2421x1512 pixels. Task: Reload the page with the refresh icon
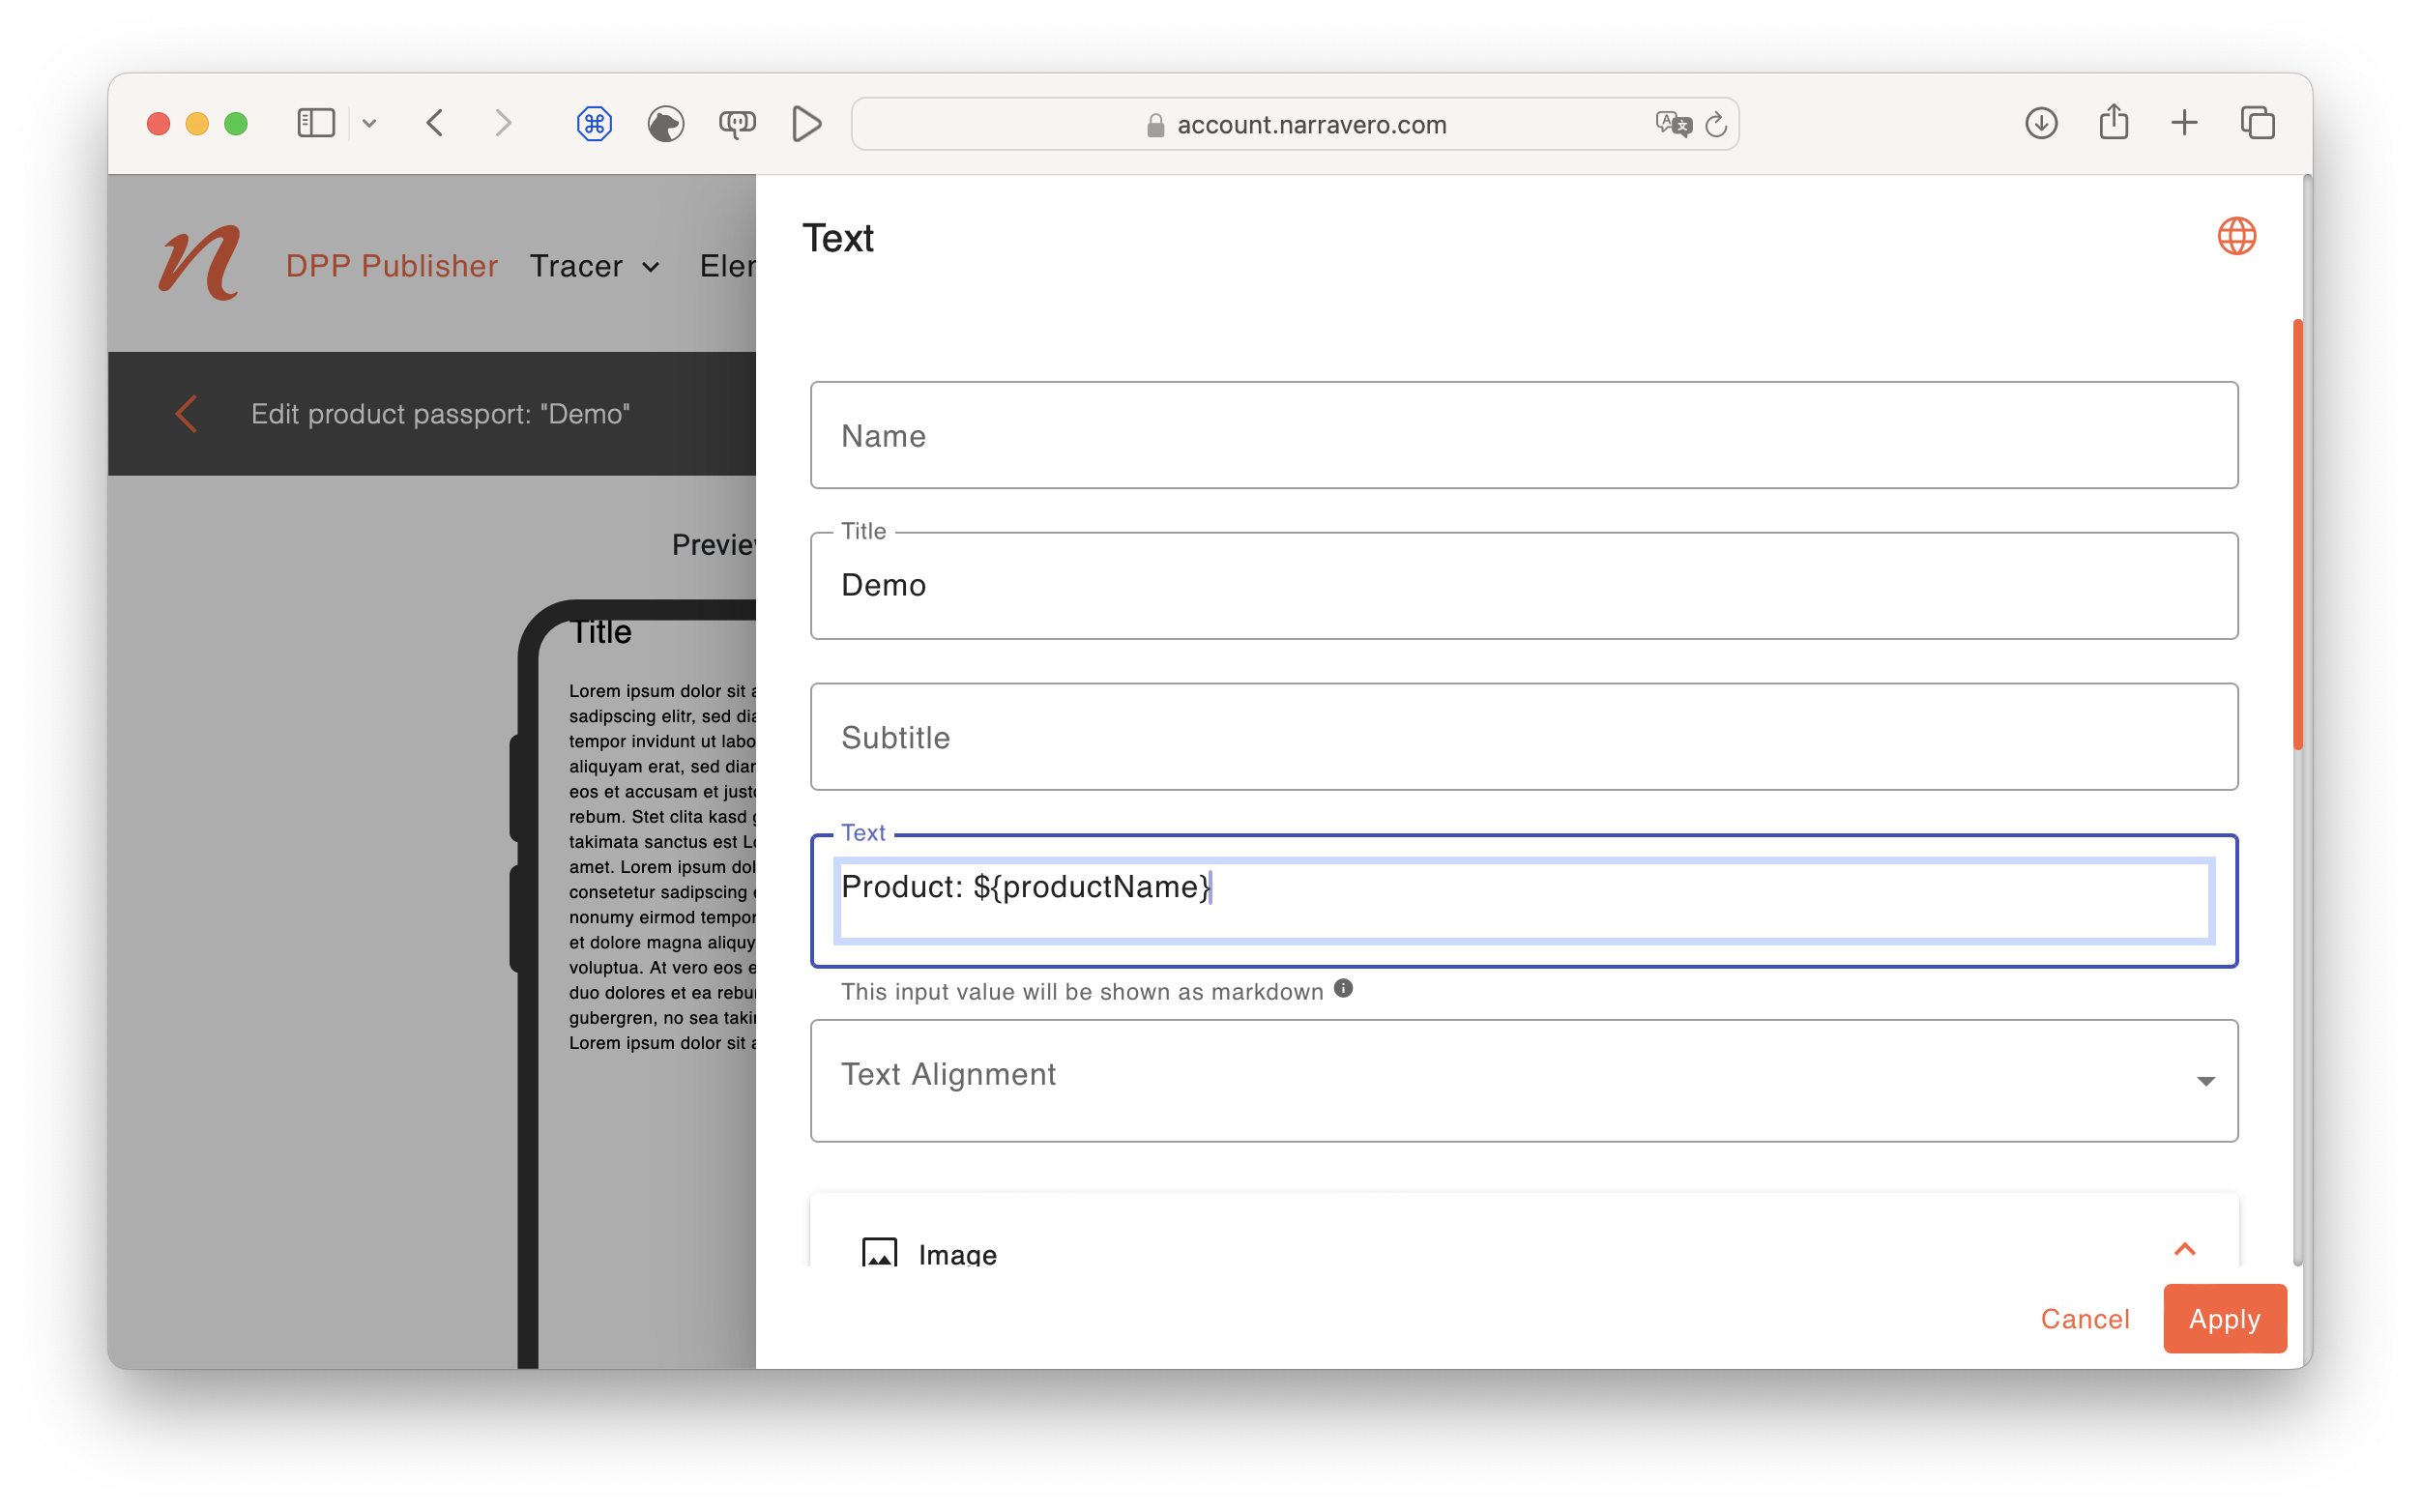click(1716, 124)
